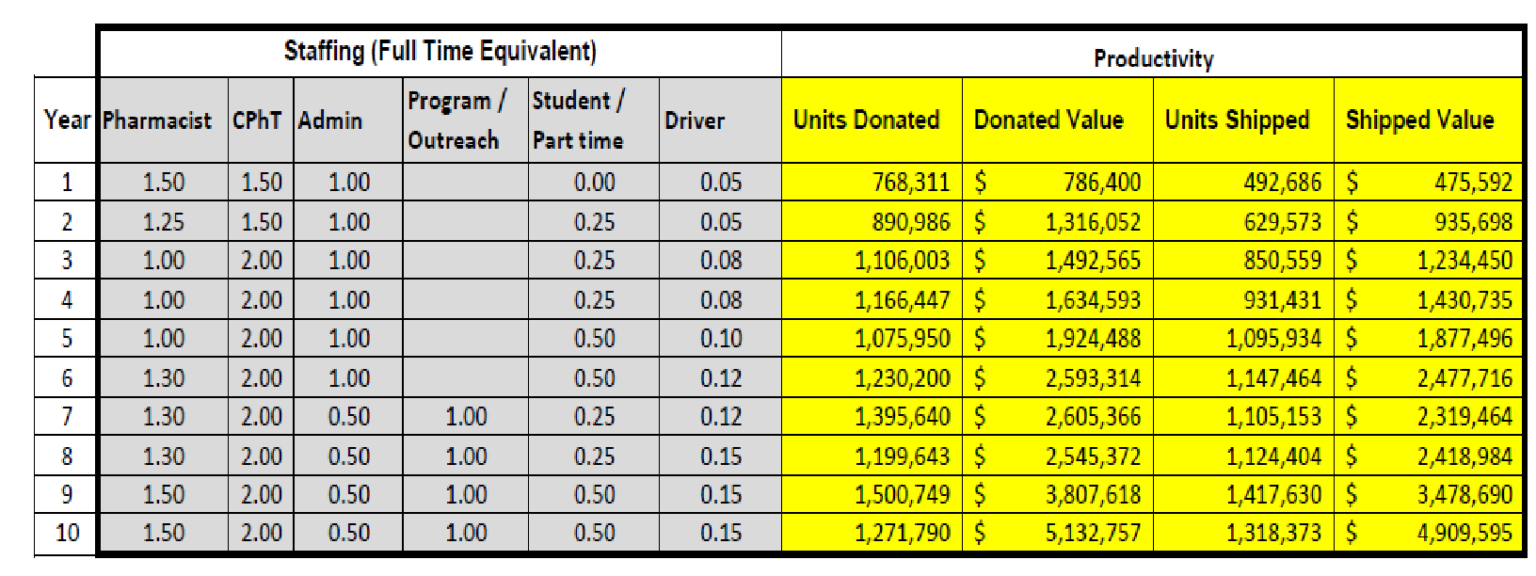This screenshot has height=576, width=1536.
Task: Click the Student / Part time header
Action: (577, 121)
